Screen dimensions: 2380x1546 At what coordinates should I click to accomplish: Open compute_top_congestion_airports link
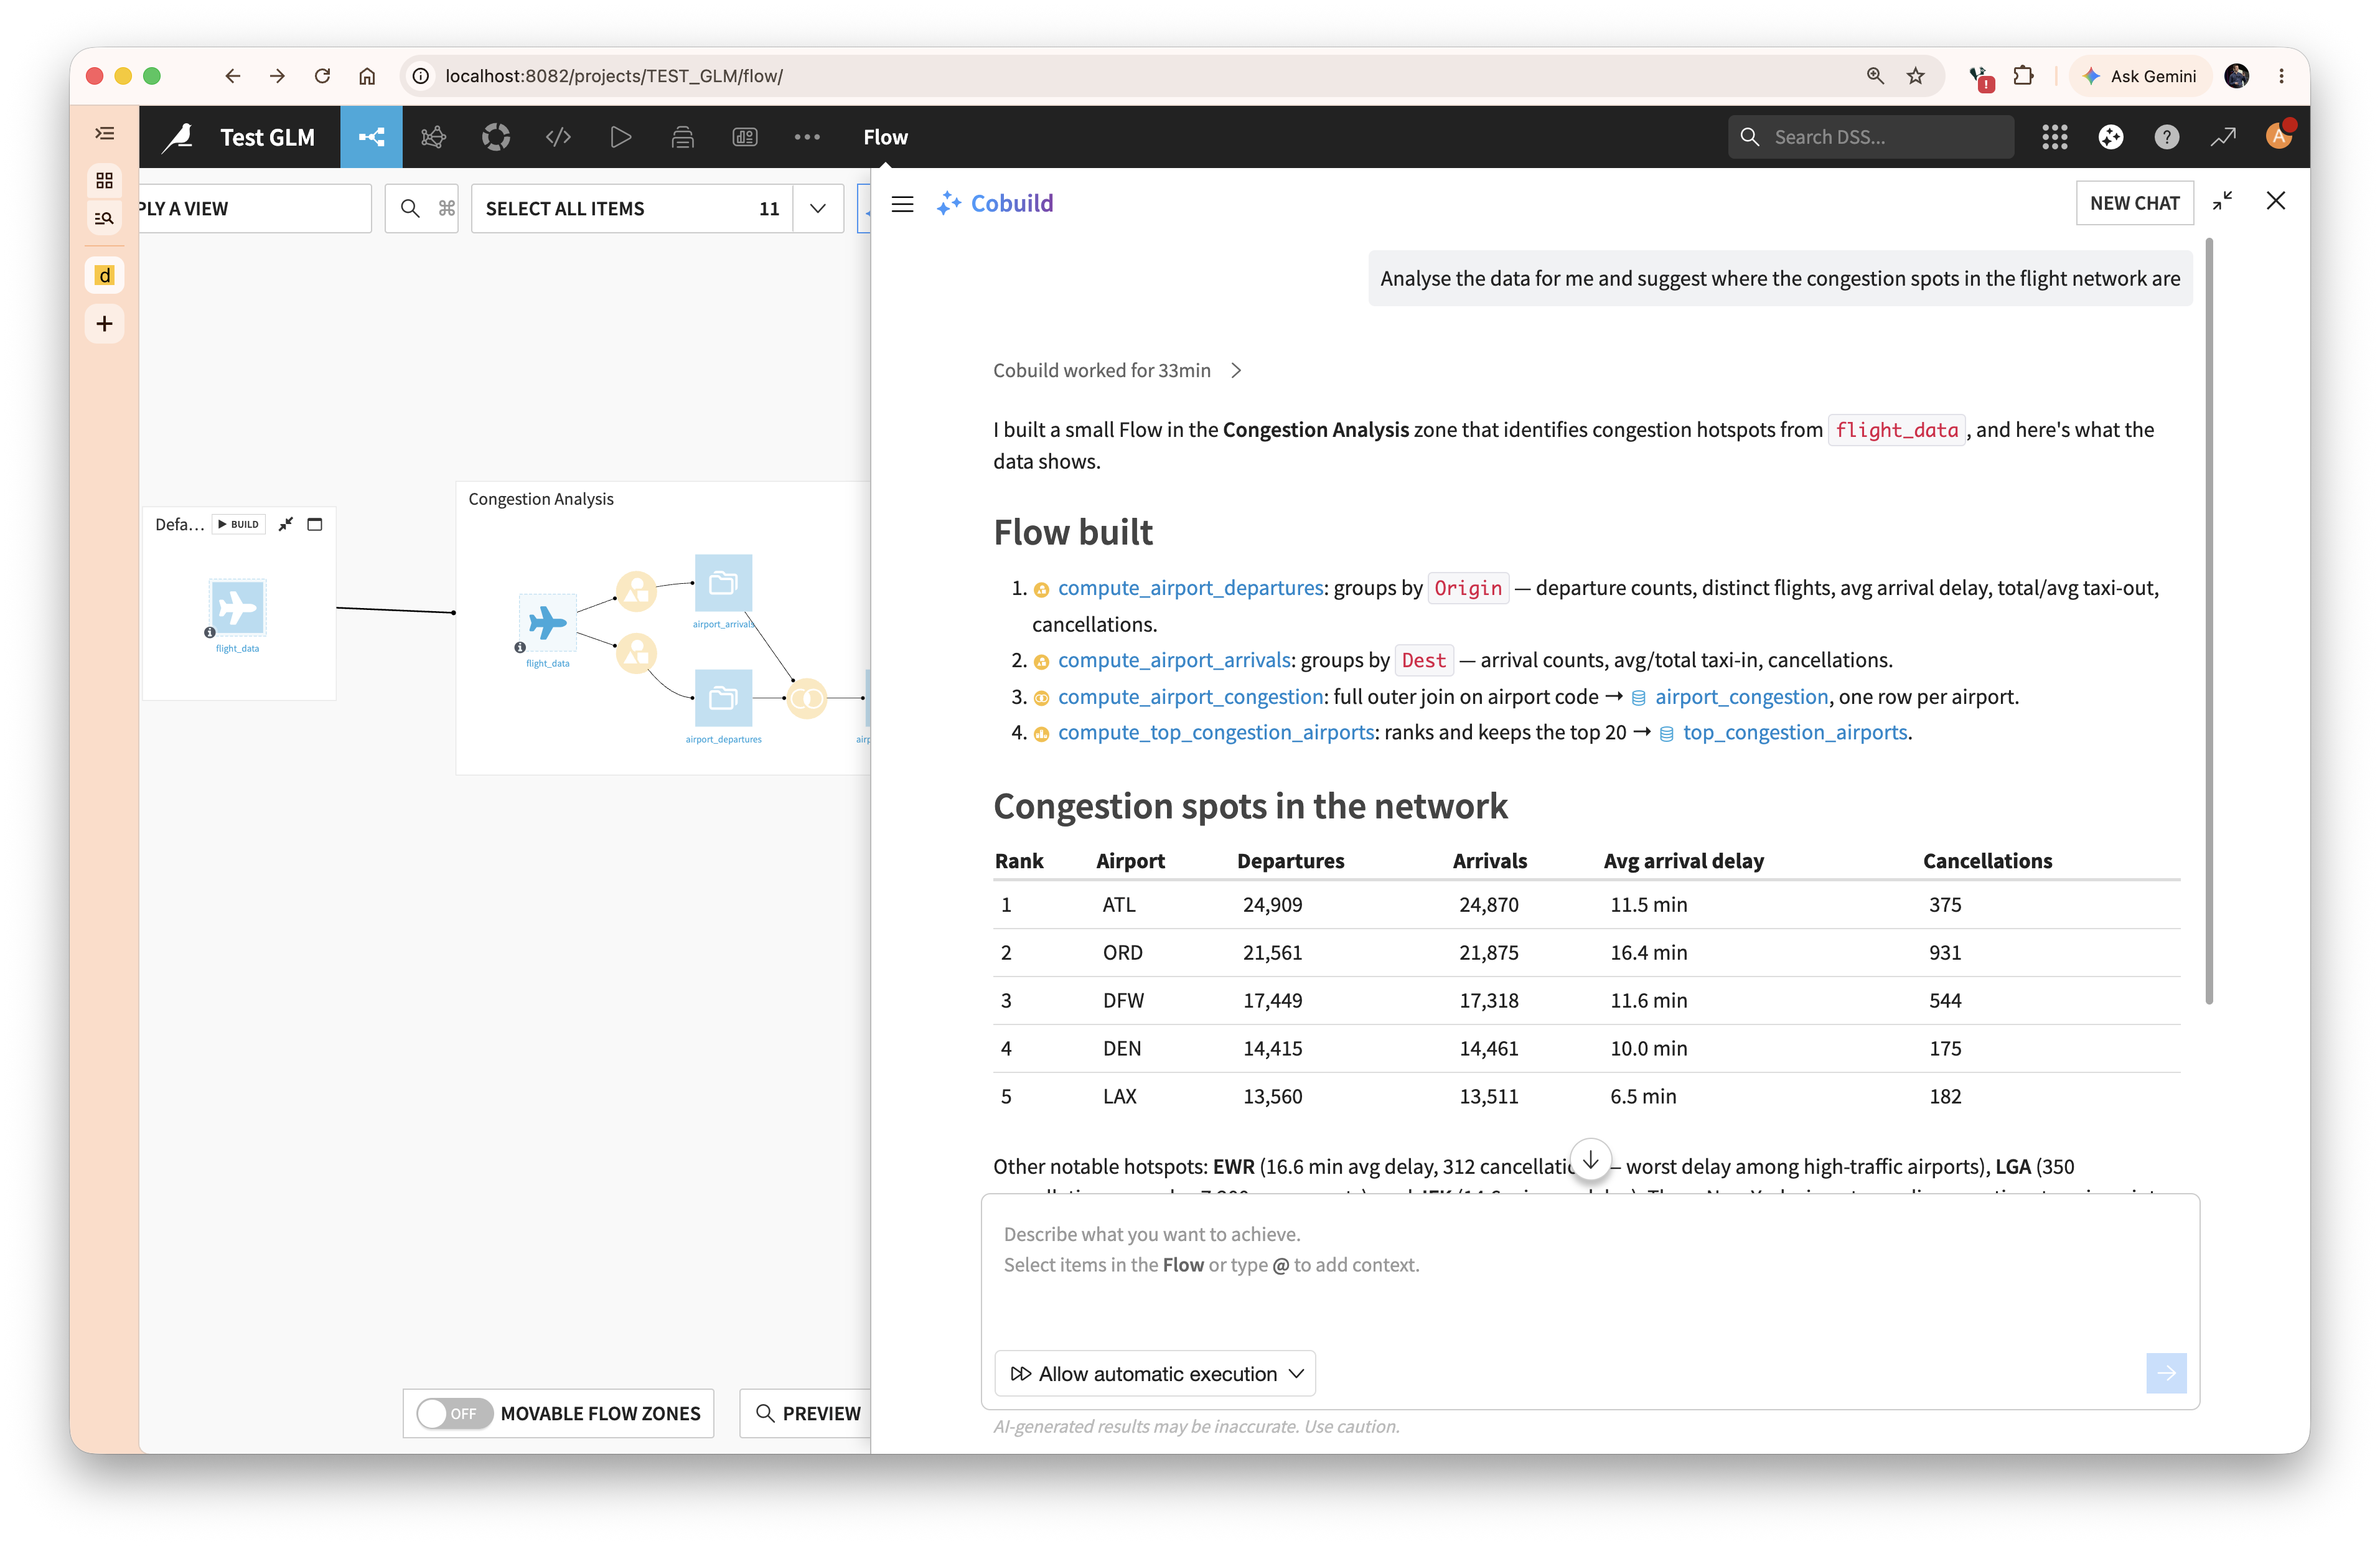coord(1216,732)
